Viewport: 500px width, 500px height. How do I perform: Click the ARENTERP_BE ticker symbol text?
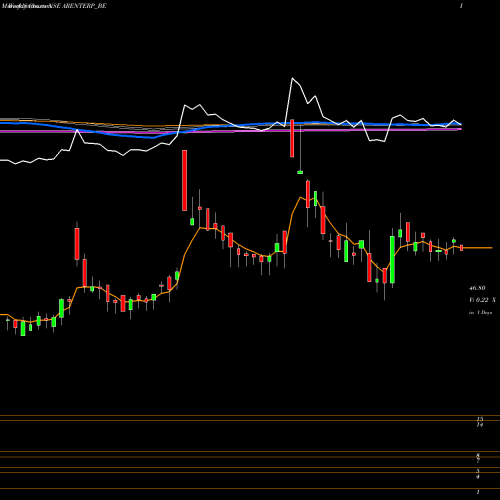click(84, 6)
